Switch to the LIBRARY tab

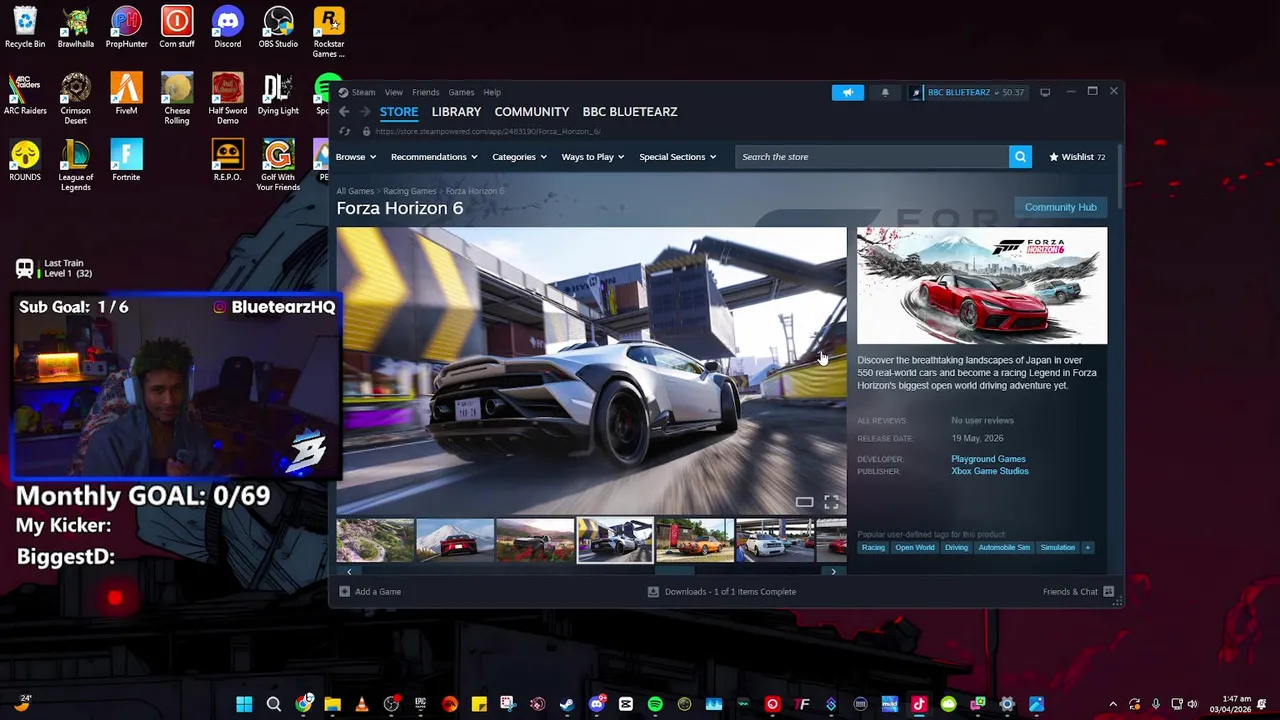(456, 112)
